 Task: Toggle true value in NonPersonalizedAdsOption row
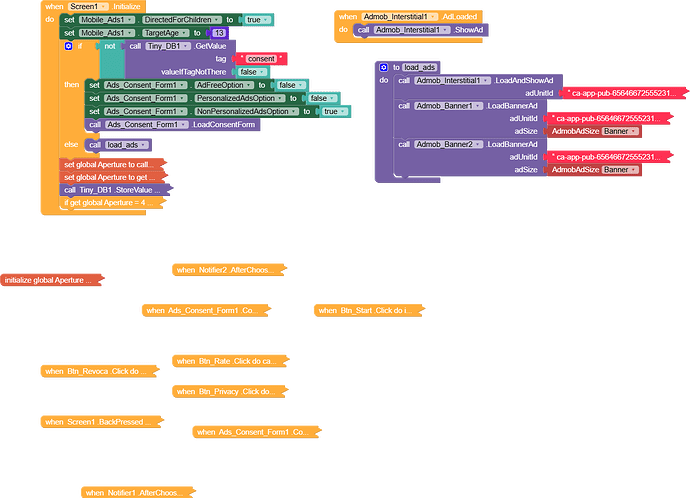(x=334, y=112)
